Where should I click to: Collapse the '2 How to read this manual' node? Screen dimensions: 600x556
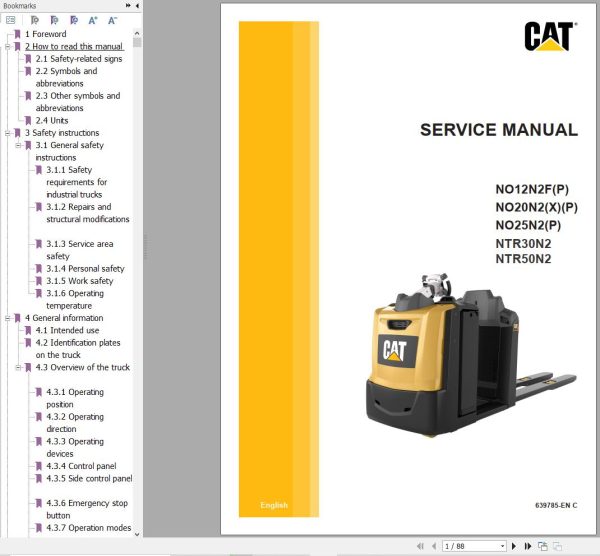[7, 47]
